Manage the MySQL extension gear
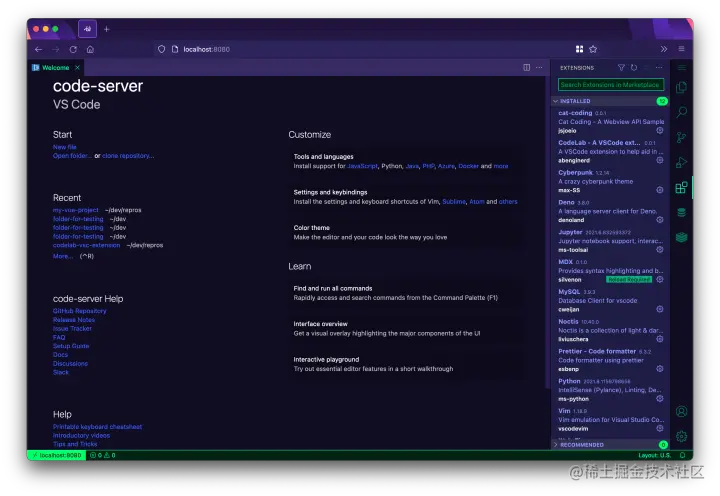Viewport: 720px width, 496px height. pos(660,309)
